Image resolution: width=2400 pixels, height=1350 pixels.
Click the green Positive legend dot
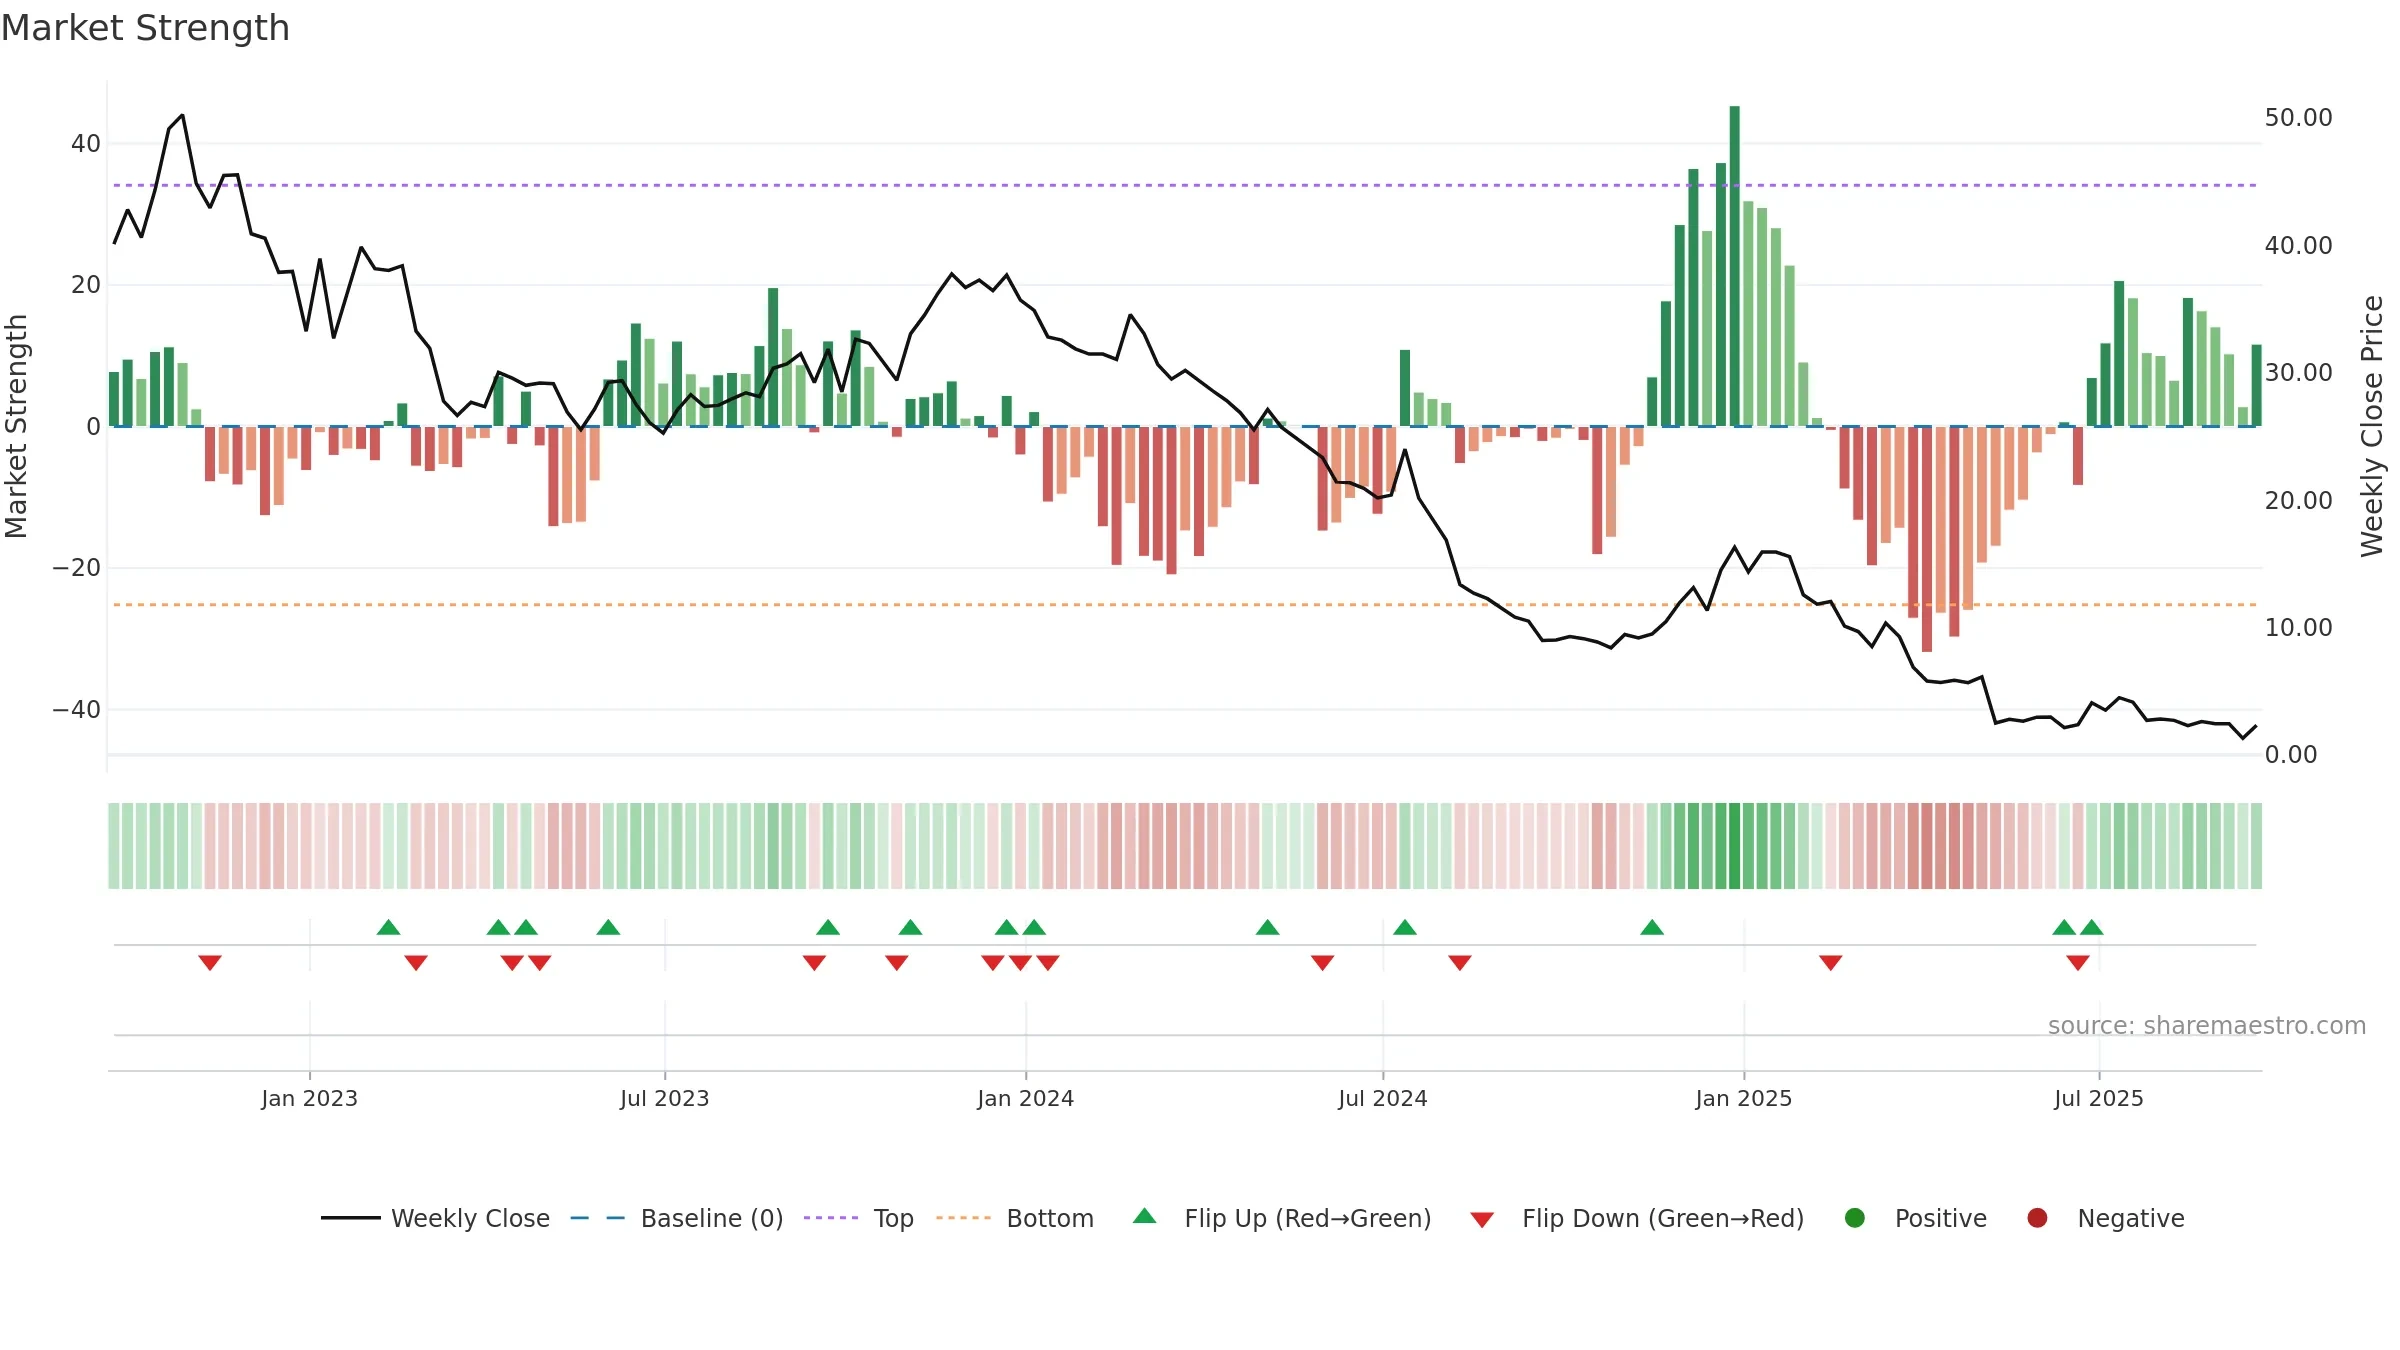[x=1855, y=1218]
